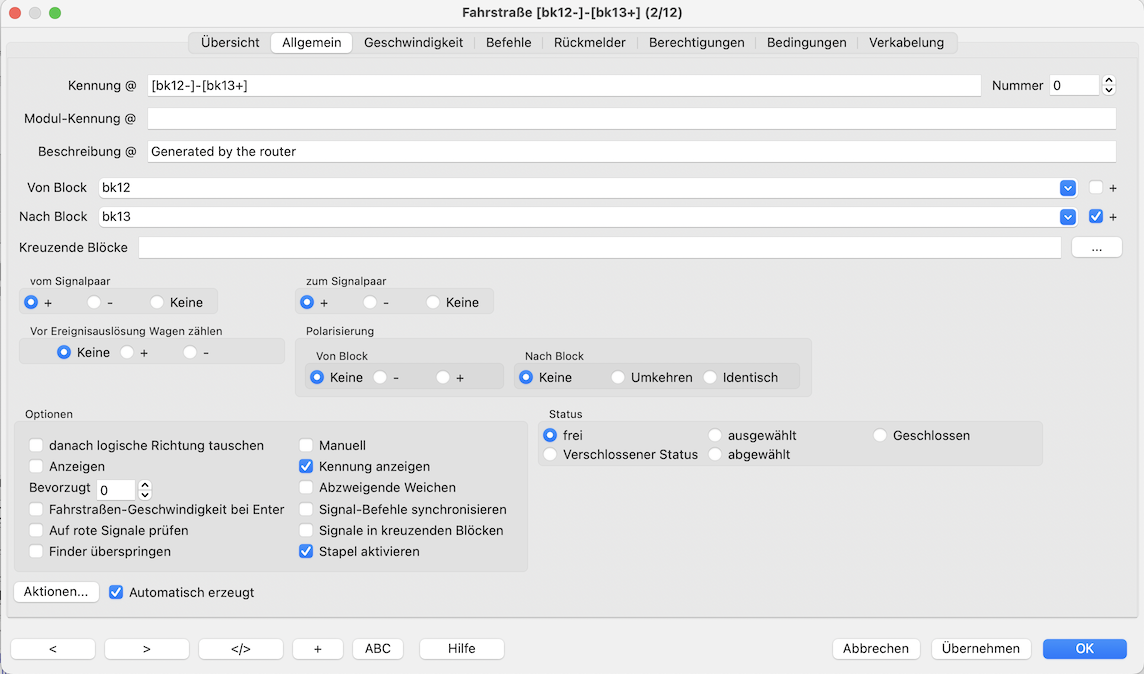Open the Verkabelung tab
The height and width of the screenshot is (674, 1144).
click(x=906, y=43)
